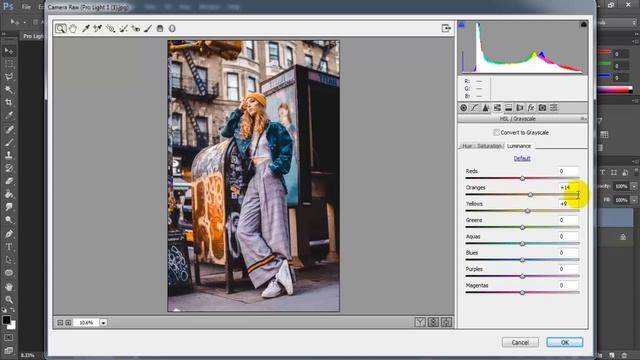
Task: Select Crop tool in Photoshop toolbox
Action: [9, 102]
